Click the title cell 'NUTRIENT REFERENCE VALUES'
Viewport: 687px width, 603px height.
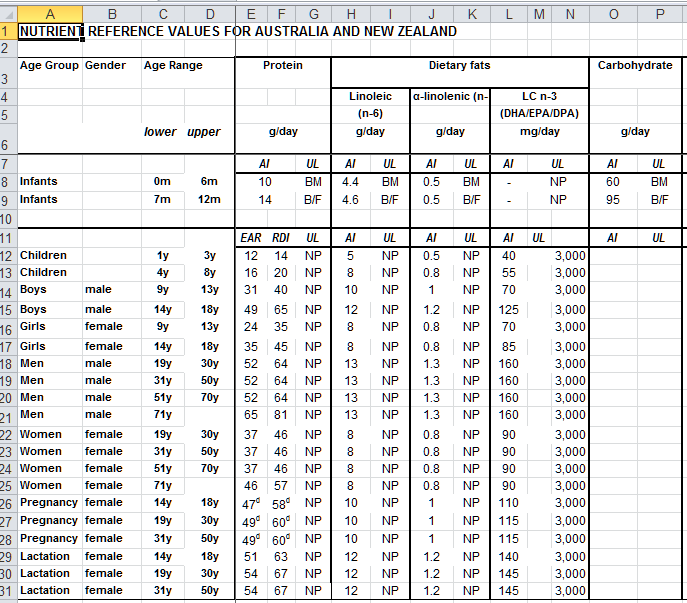[50, 32]
